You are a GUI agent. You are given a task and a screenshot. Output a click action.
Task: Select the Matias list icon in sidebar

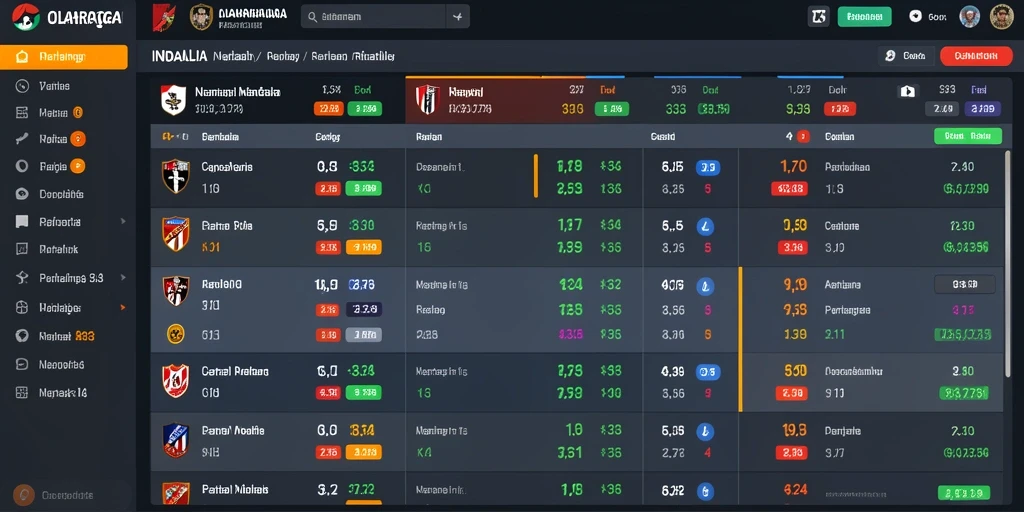pos(22,112)
